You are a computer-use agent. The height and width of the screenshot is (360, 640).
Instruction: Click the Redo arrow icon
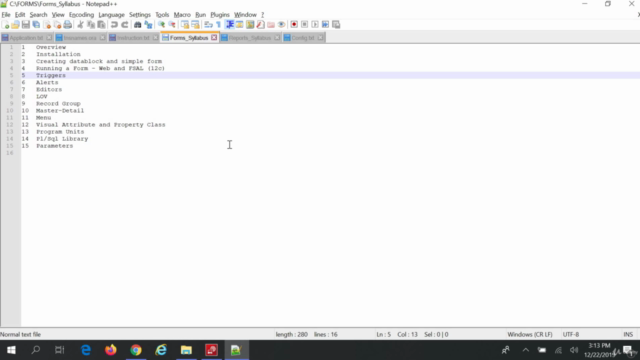coord(124,24)
